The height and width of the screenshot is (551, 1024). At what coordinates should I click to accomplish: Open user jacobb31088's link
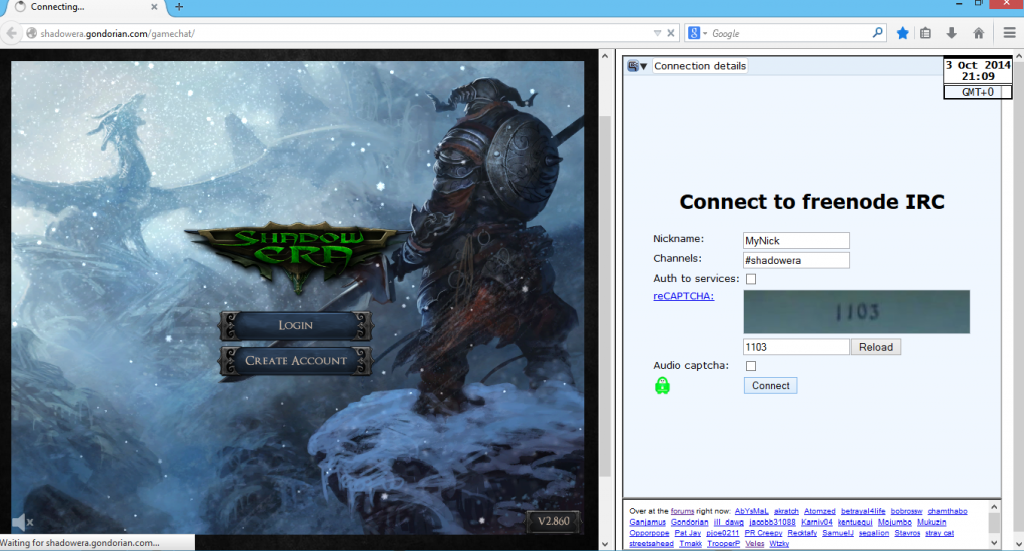pos(772,522)
